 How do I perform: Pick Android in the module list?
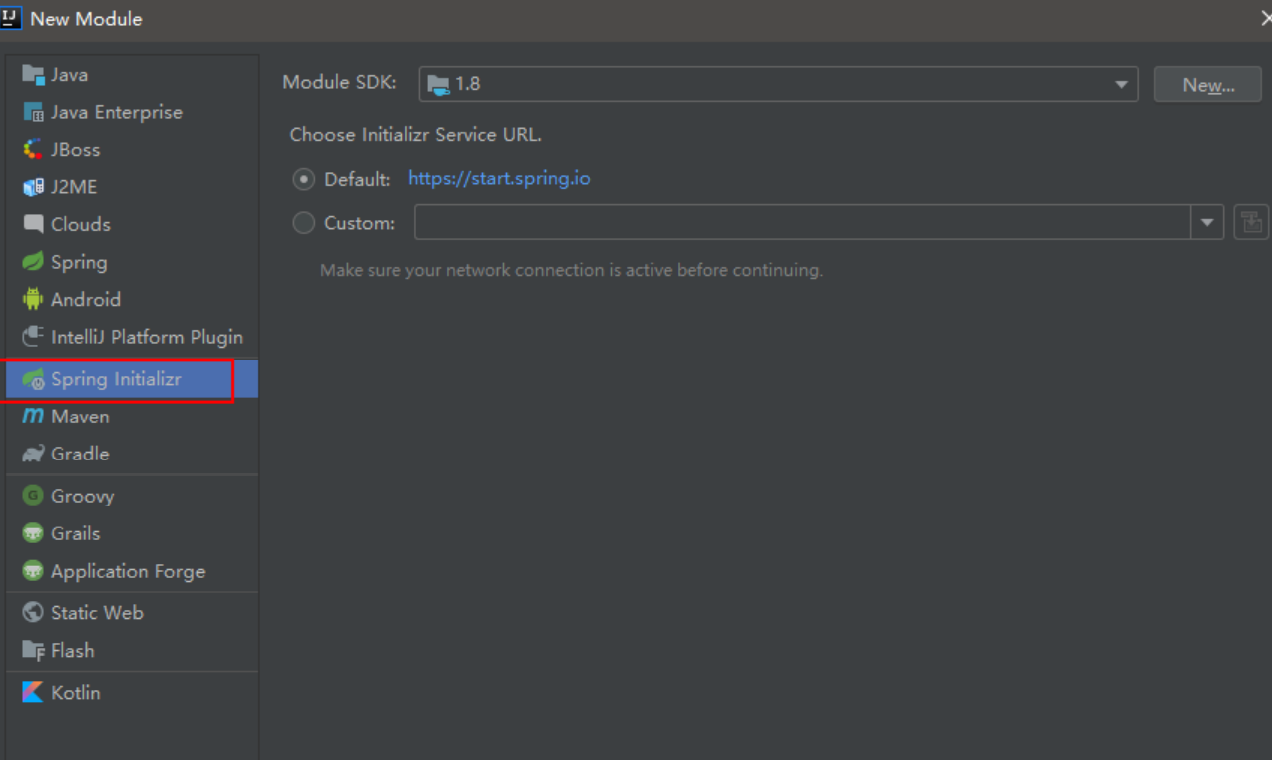coord(132,299)
